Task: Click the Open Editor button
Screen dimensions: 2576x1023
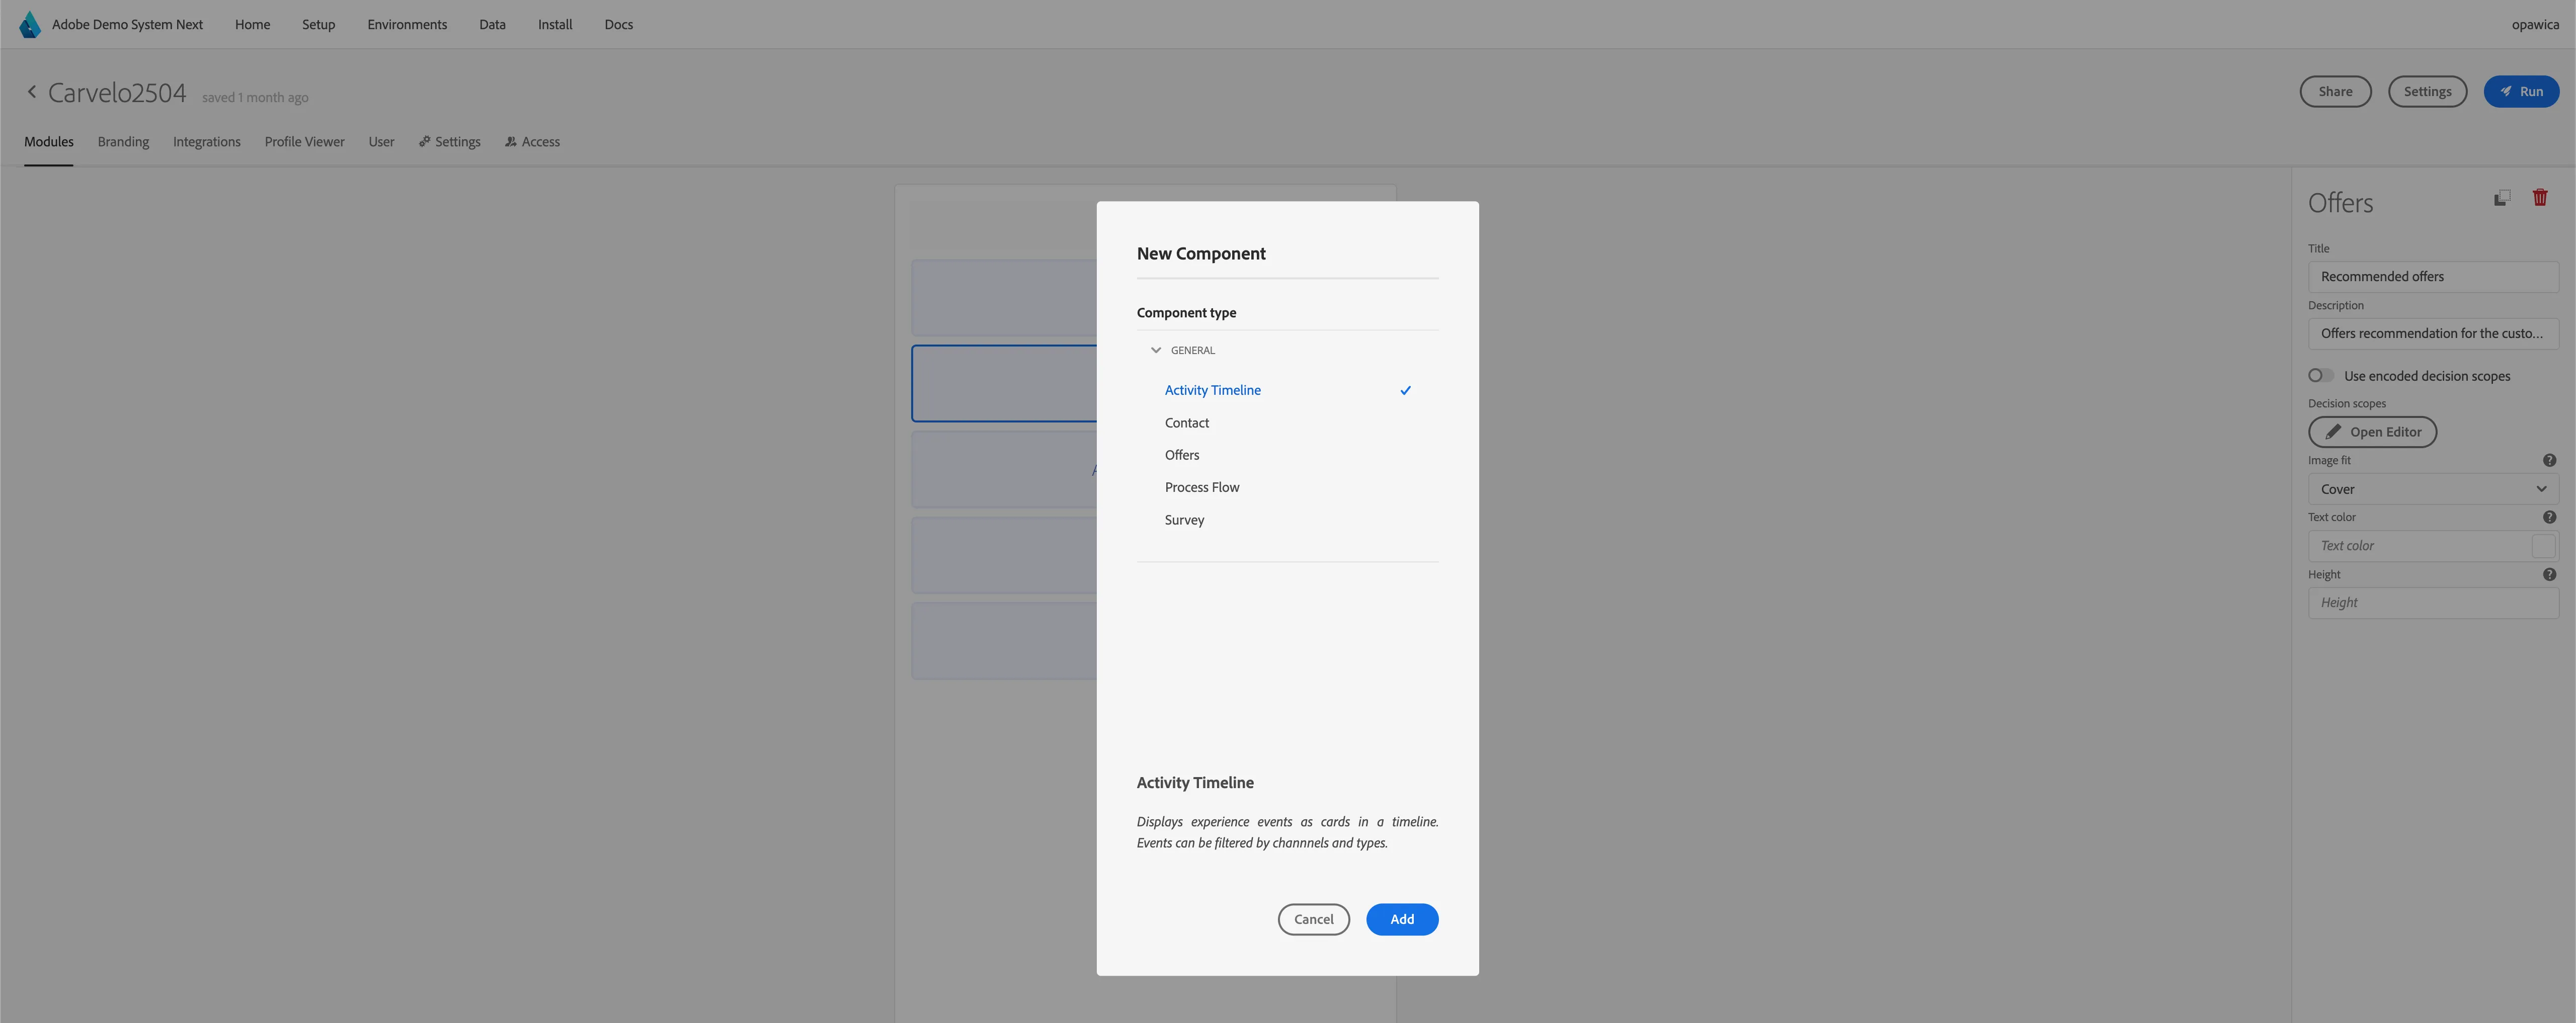Action: 2372,432
